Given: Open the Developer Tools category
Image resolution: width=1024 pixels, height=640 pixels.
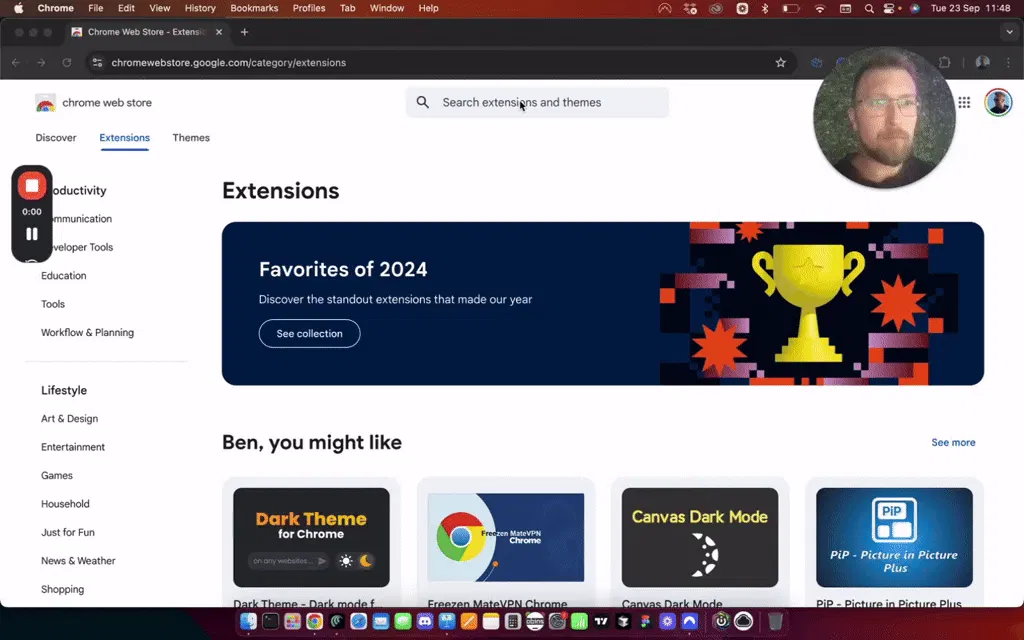Looking at the screenshot, I should 82,248.
